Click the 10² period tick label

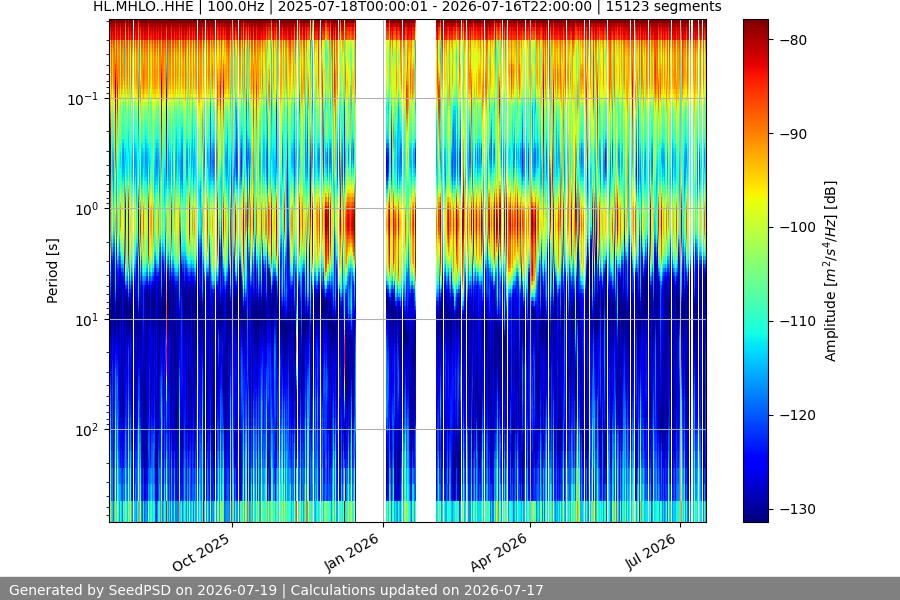pyautogui.click(x=87, y=430)
